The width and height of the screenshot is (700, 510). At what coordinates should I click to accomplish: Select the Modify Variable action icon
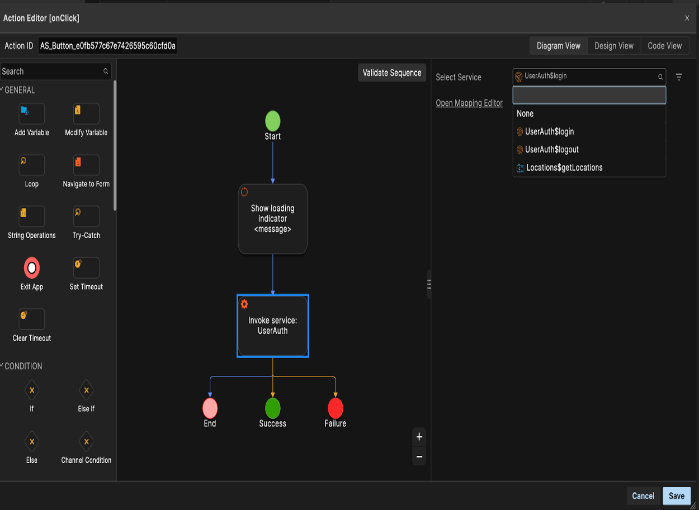[86, 114]
